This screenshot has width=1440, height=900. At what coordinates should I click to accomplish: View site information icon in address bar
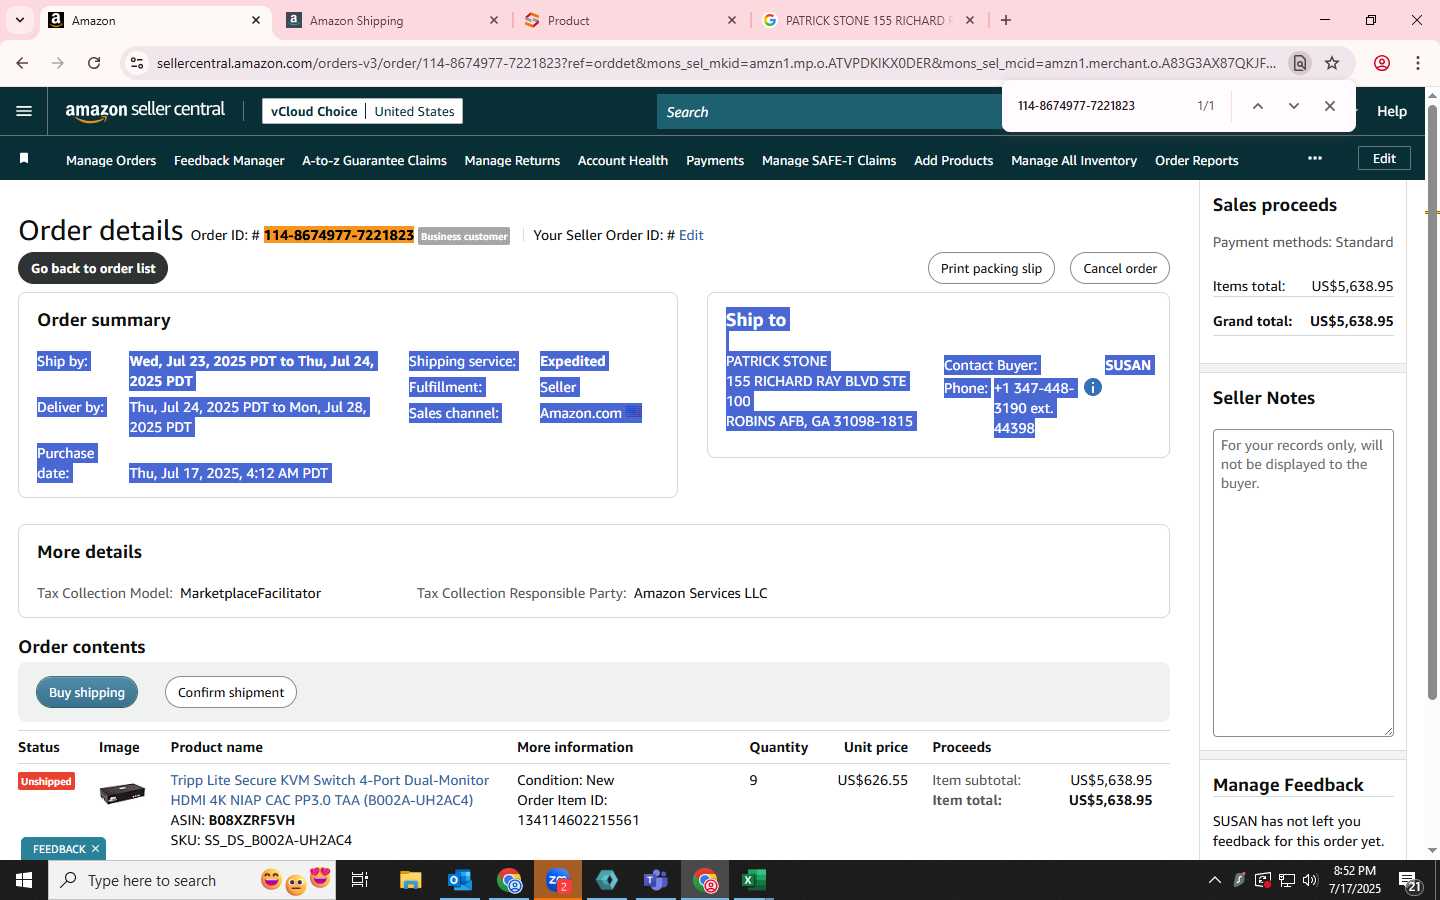coord(137,63)
